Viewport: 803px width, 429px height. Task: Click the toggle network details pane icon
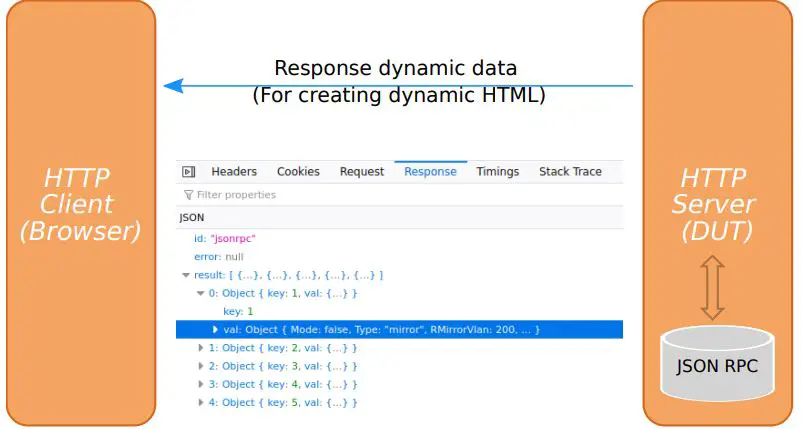[188, 172]
